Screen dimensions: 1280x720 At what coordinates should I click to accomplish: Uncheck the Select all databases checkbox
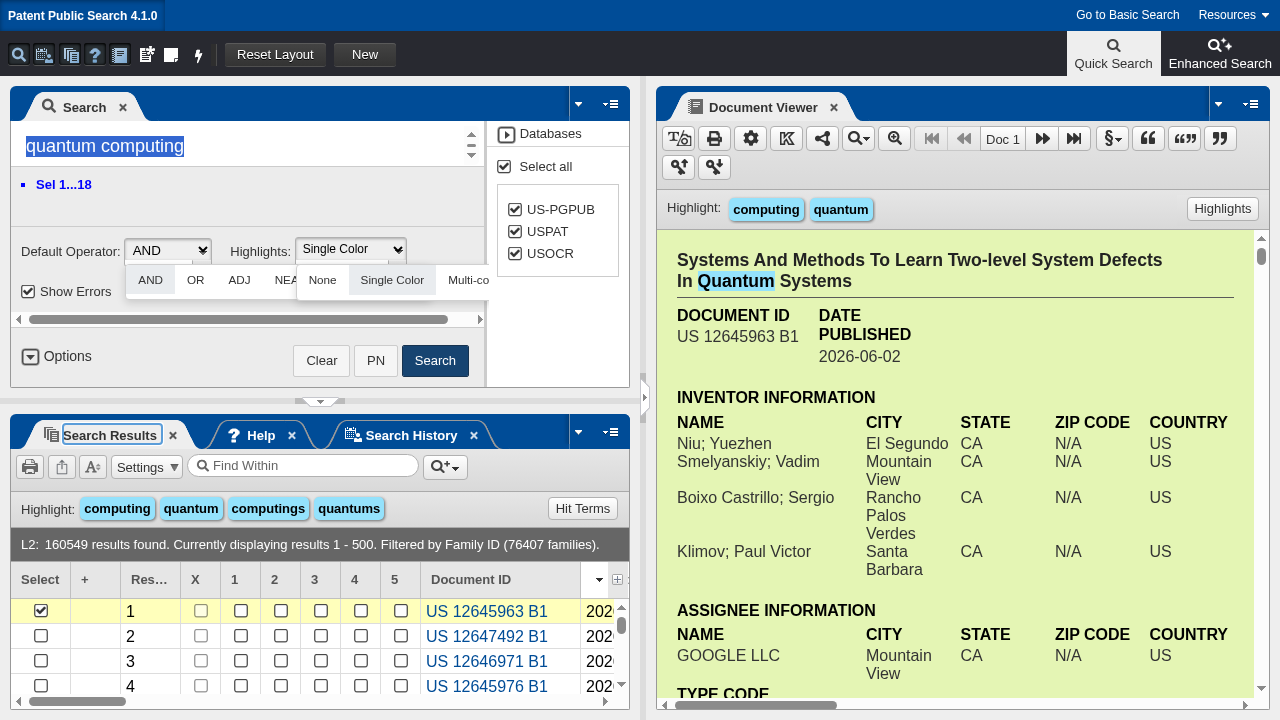pos(504,166)
